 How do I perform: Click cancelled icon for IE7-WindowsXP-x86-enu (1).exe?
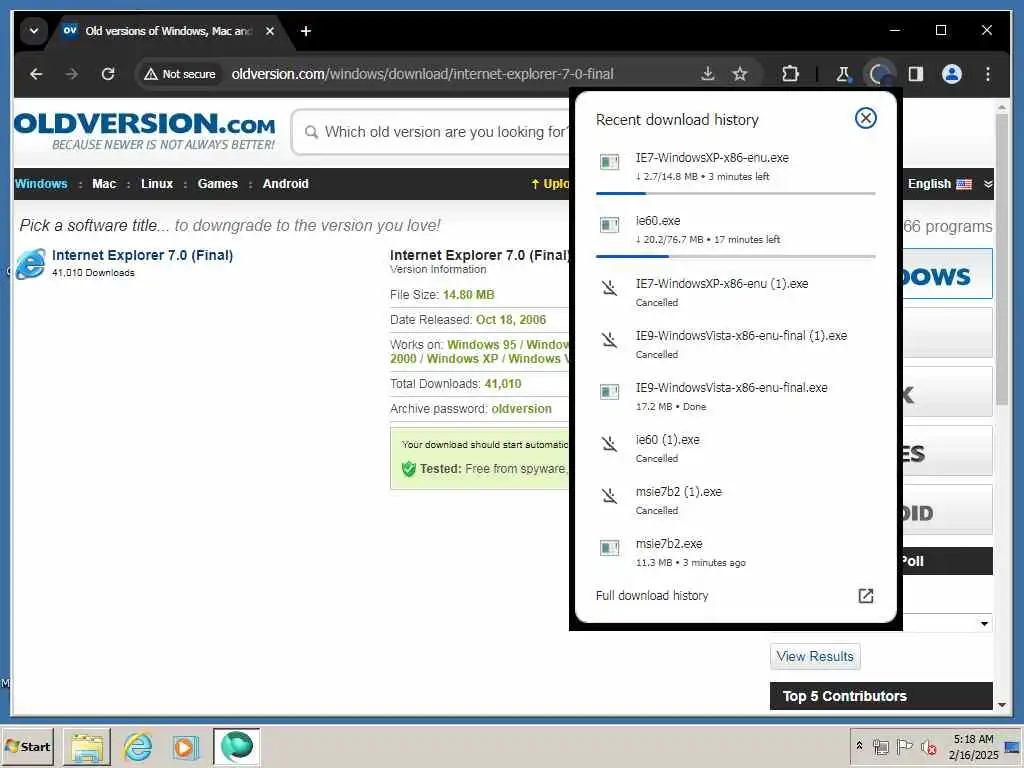point(609,287)
